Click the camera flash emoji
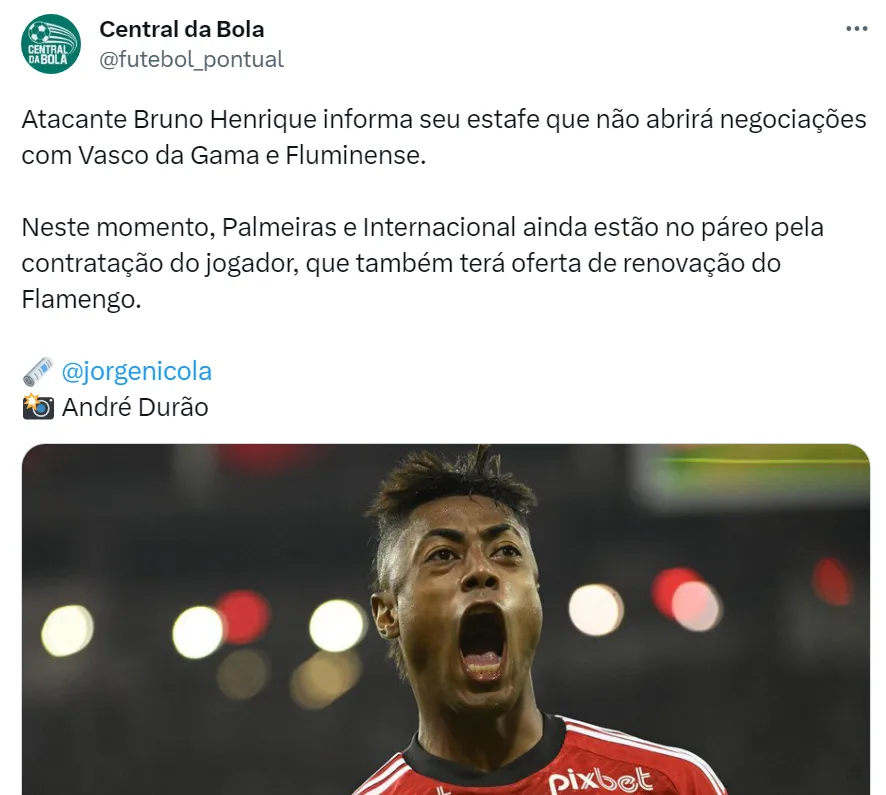 pyautogui.click(x=38, y=407)
